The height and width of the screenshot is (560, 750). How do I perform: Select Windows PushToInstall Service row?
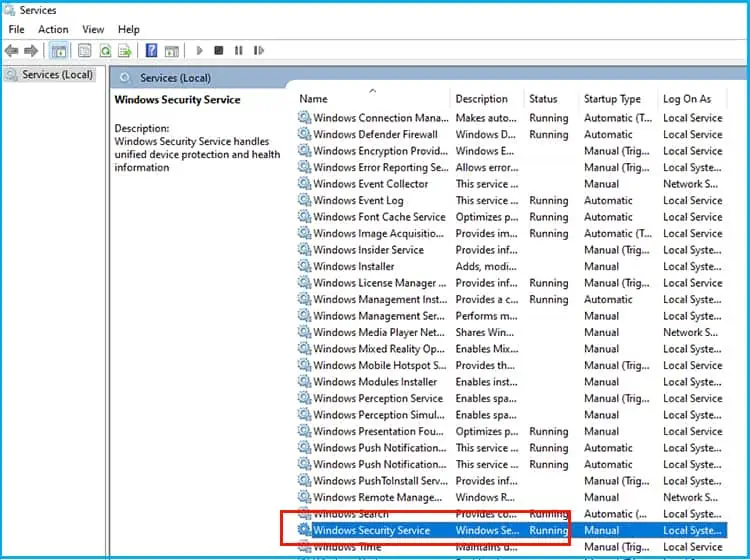click(512, 481)
